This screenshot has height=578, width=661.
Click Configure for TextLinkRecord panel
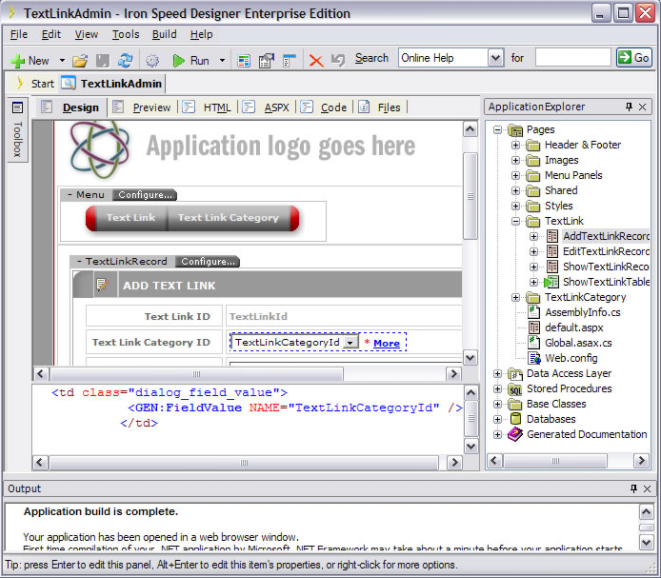[207, 261]
